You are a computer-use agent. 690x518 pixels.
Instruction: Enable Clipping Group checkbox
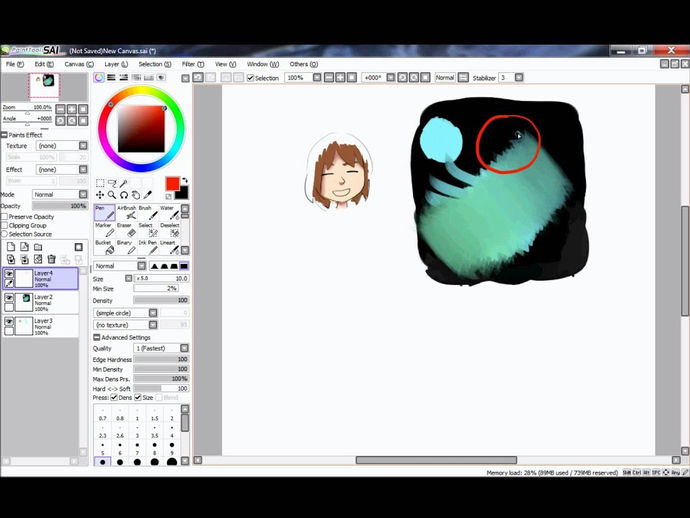[4, 225]
